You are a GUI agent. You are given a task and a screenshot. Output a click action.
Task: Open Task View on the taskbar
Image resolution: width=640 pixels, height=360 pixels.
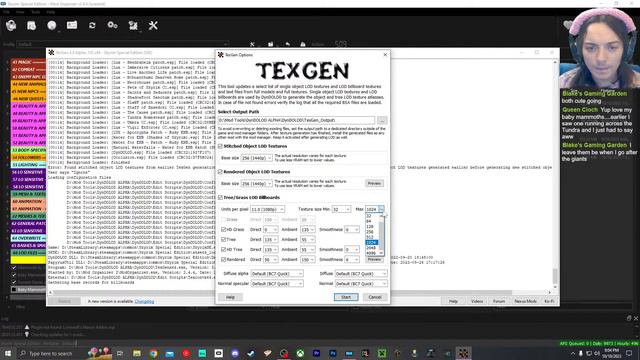tap(120, 353)
